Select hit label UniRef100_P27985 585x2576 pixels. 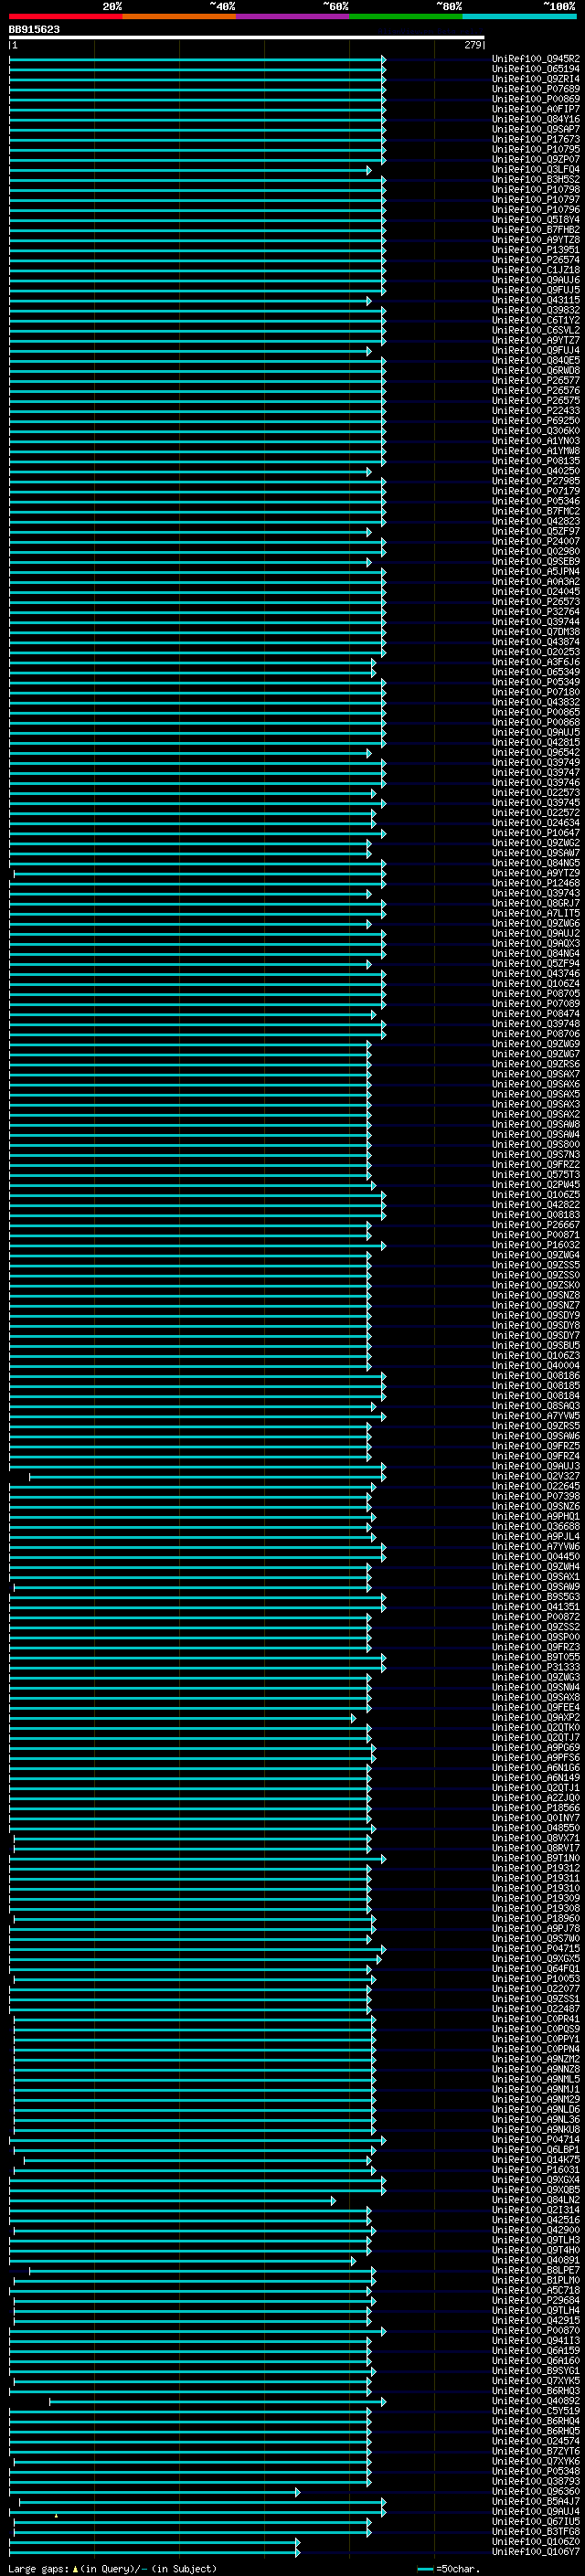pyautogui.click(x=536, y=481)
